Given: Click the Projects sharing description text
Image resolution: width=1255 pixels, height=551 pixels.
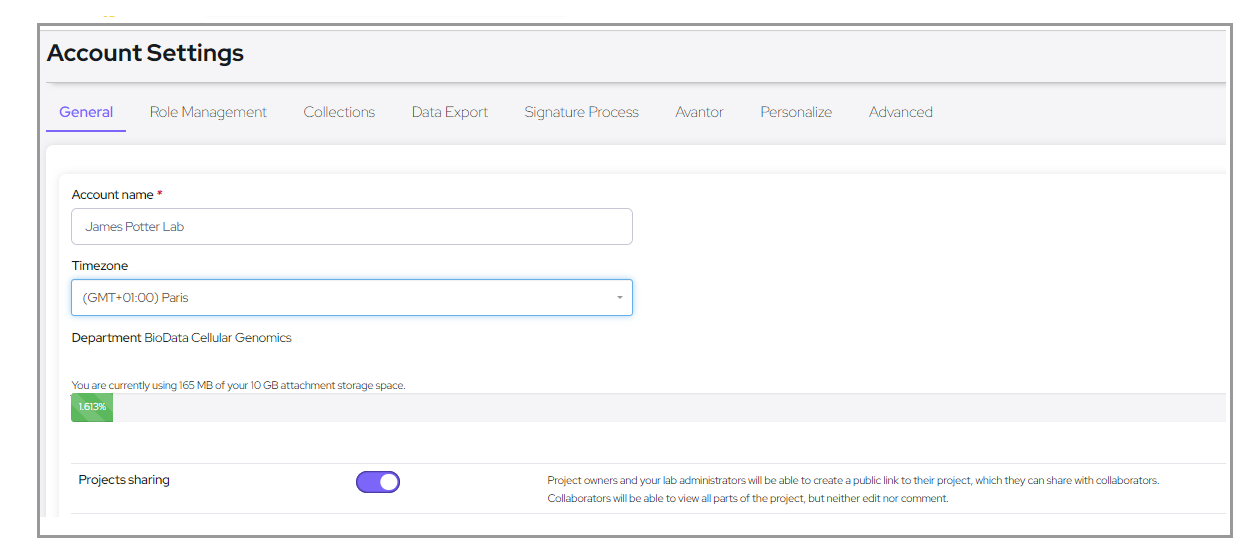Looking at the screenshot, I should coord(852,489).
